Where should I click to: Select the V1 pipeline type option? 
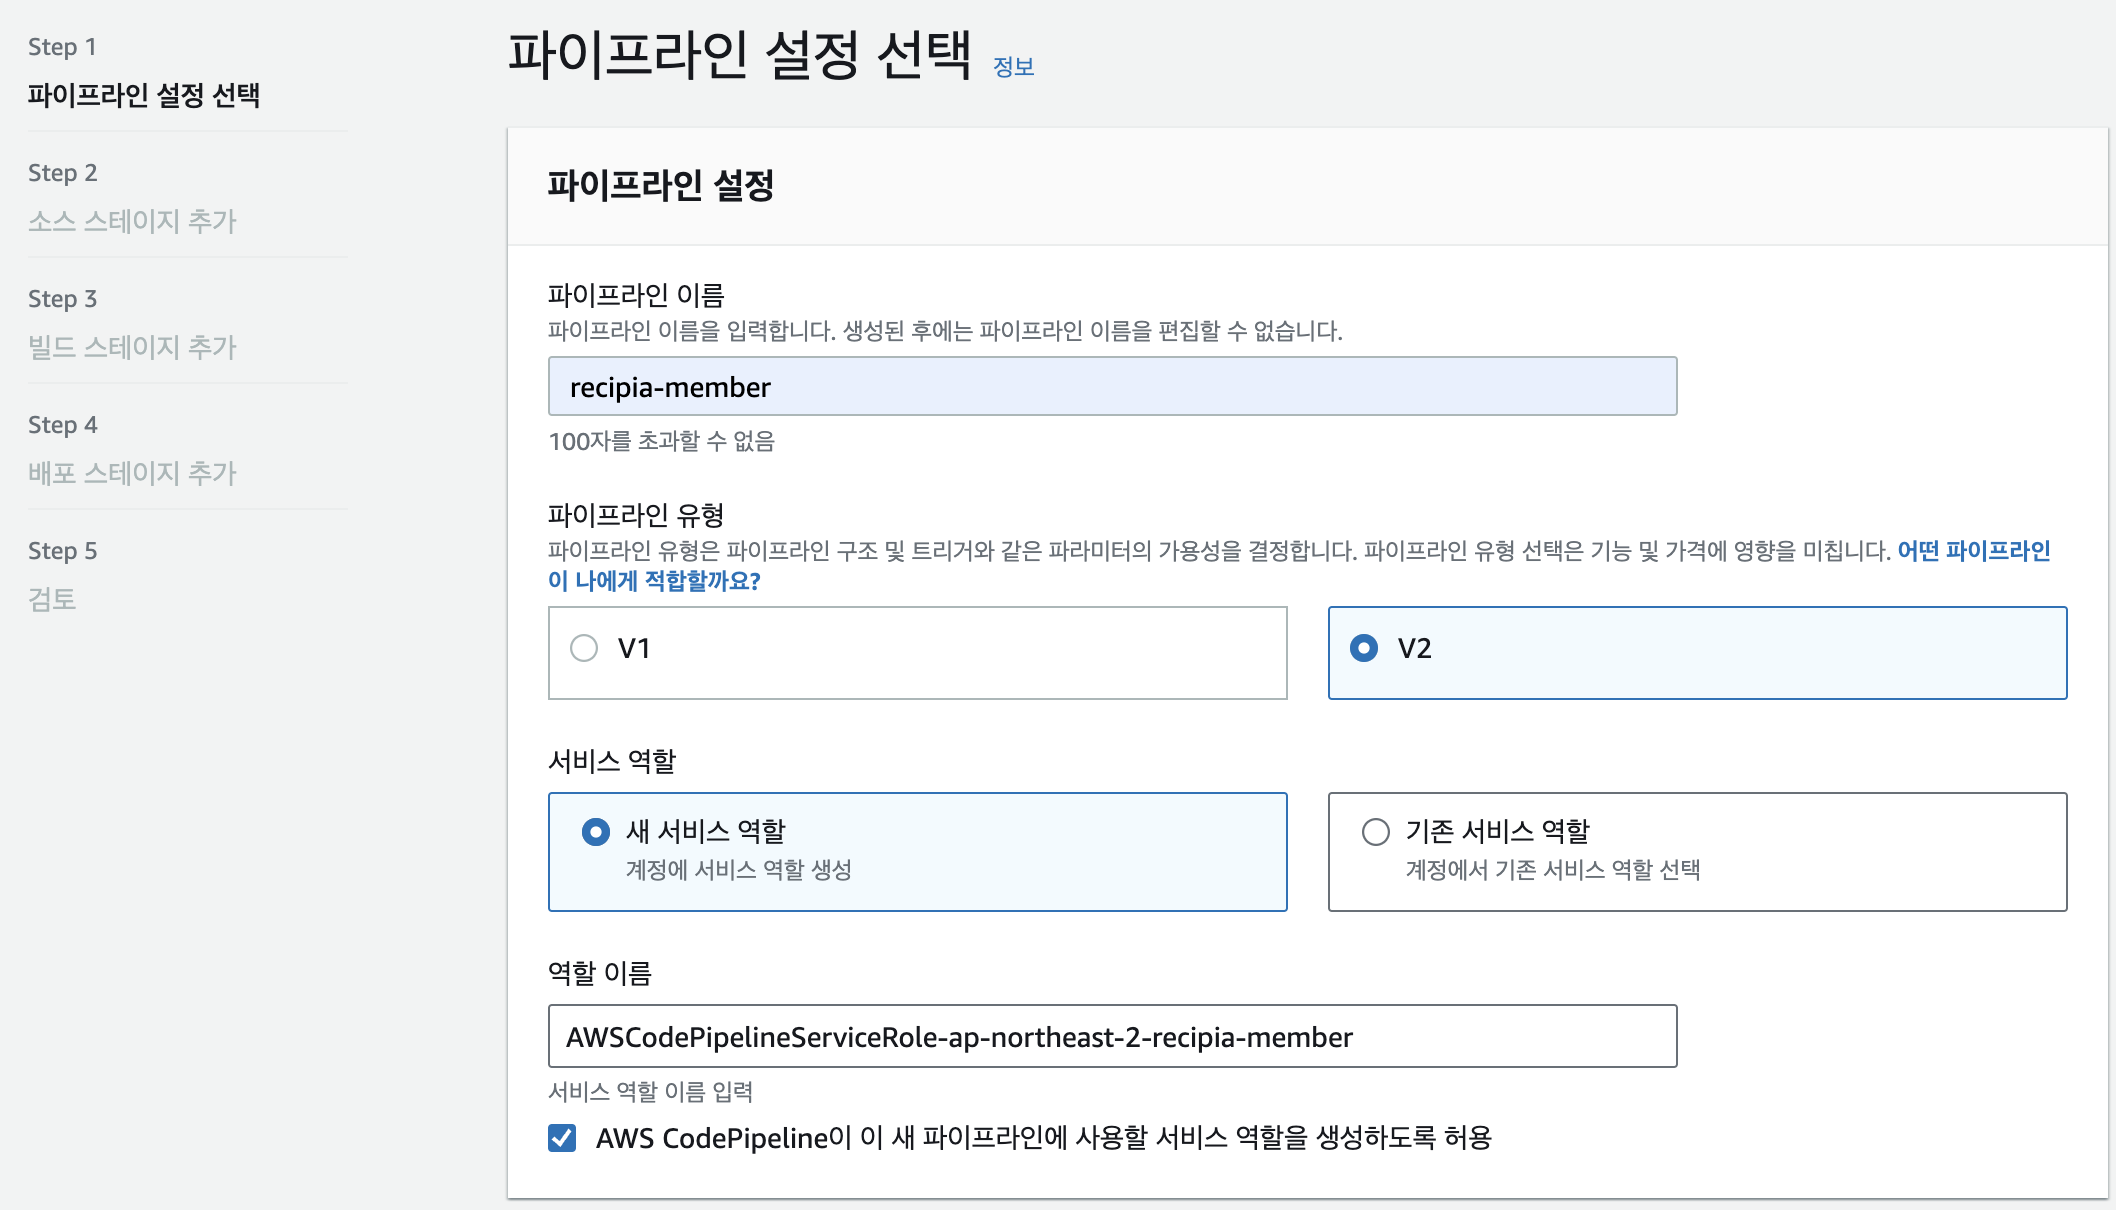585,648
